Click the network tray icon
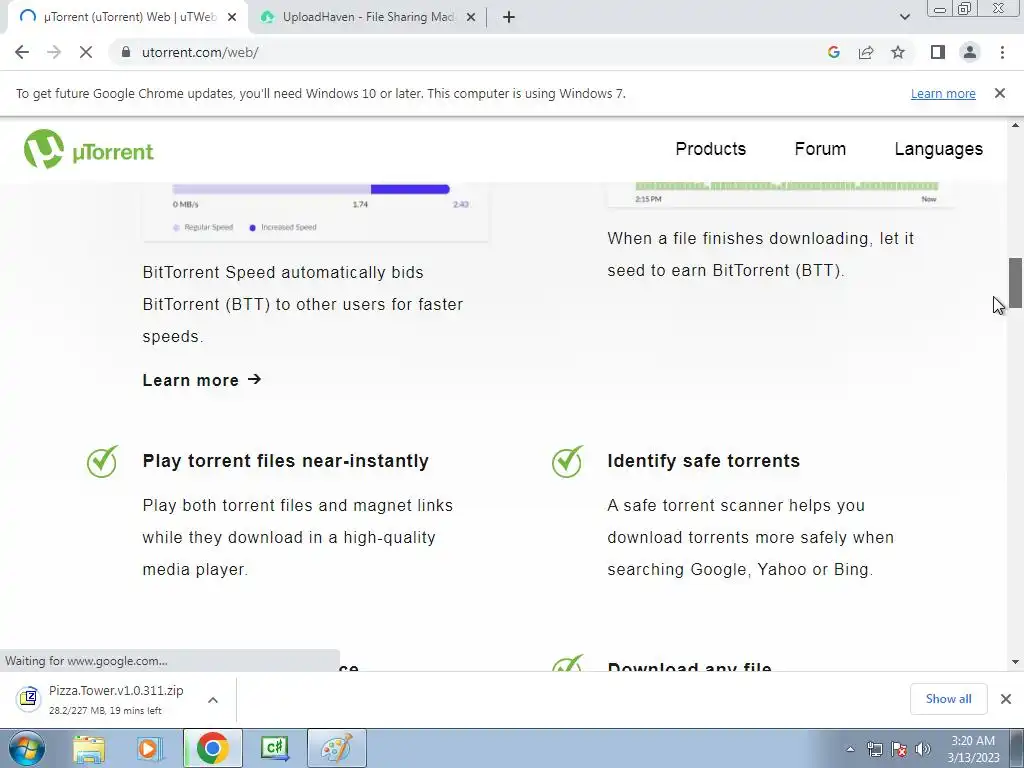The width and height of the screenshot is (1024, 768). [x=874, y=749]
